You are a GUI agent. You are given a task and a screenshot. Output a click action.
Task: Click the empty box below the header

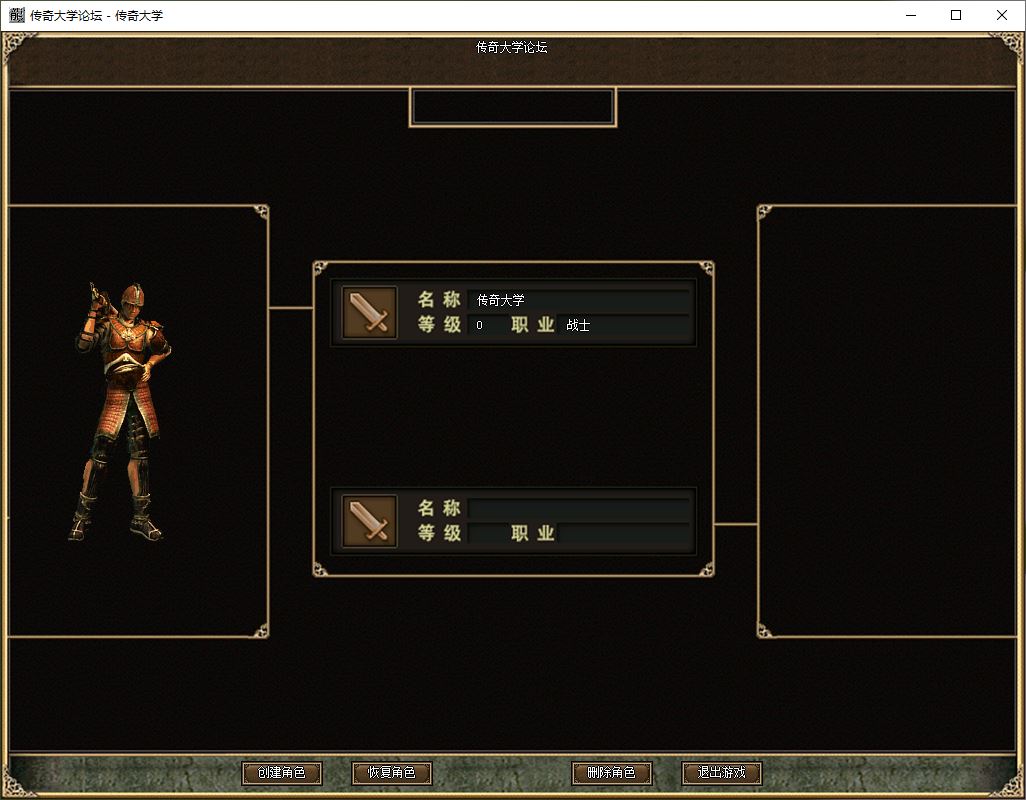coord(513,107)
